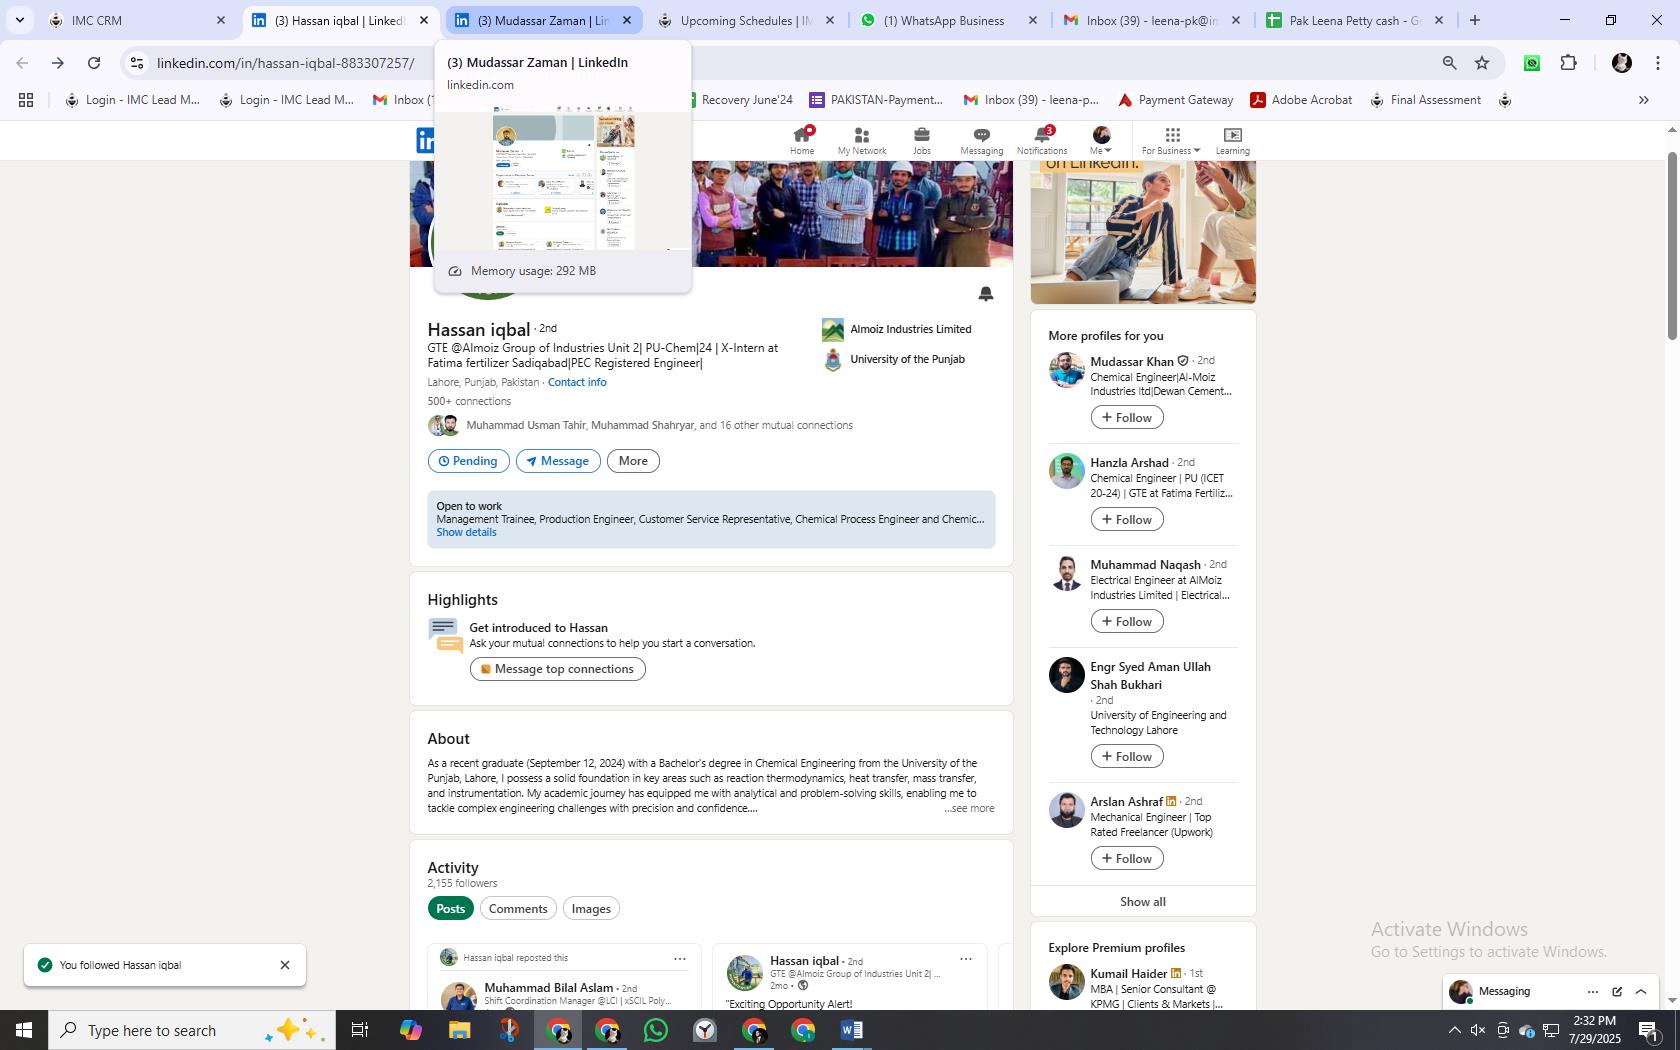
Task: Expand the Messaging overlay chevron
Action: click(x=1641, y=992)
